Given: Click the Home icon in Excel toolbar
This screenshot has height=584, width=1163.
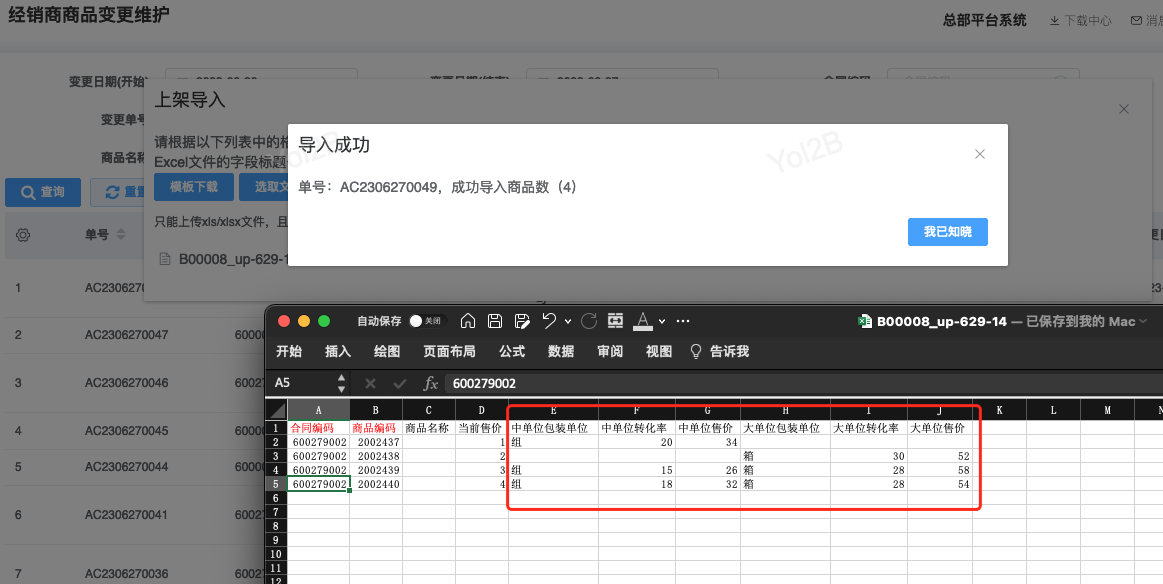Looking at the screenshot, I should pos(467,321).
